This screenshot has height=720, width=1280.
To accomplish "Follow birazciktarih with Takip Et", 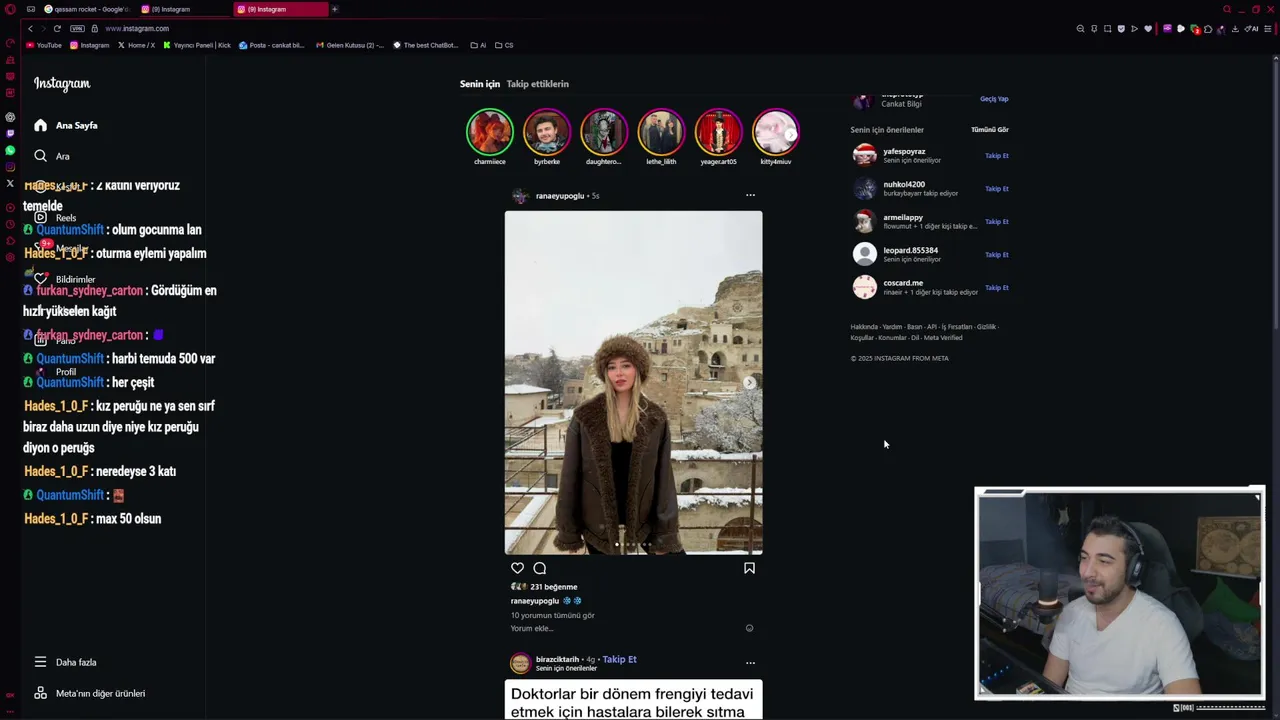I will pyautogui.click(x=619, y=659).
